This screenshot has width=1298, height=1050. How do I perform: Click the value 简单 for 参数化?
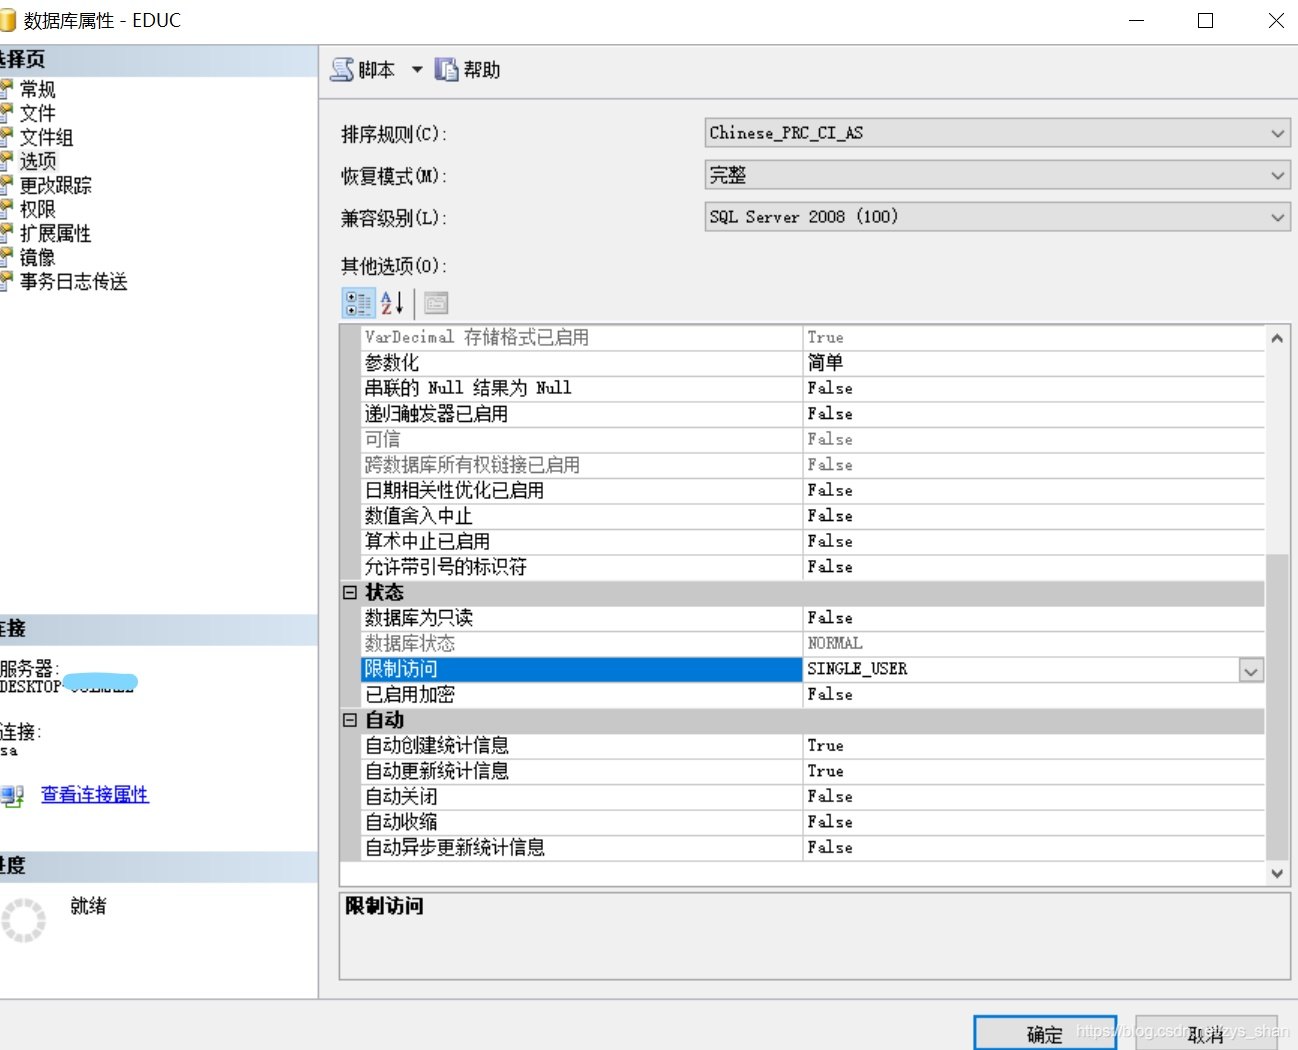pos(825,363)
